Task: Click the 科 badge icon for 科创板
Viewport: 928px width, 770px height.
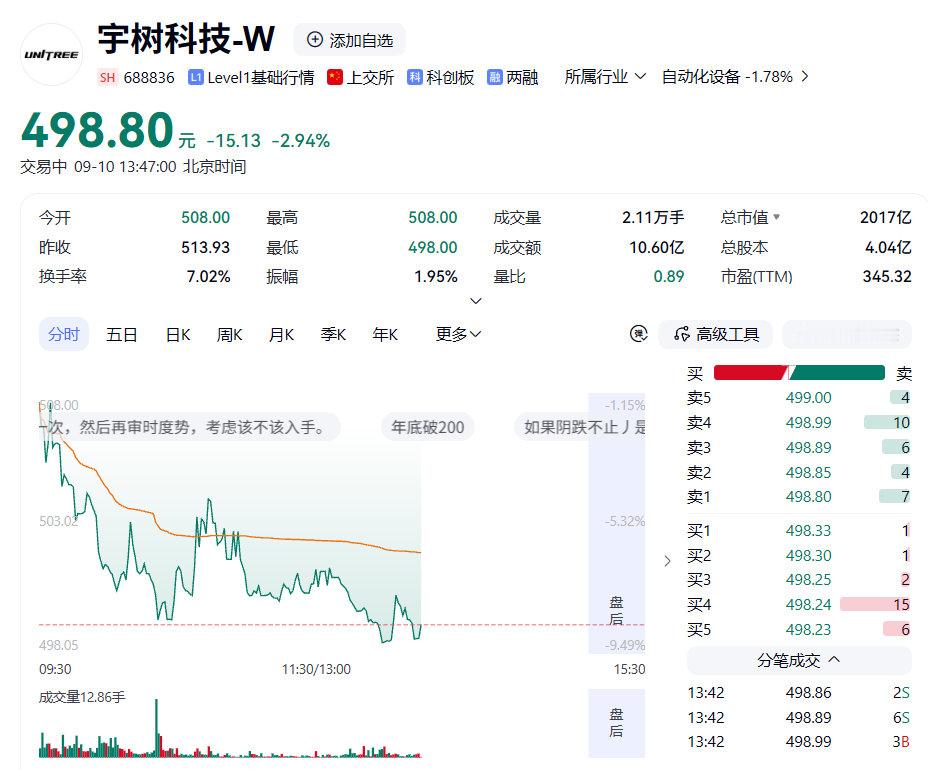Action: tap(414, 77)
